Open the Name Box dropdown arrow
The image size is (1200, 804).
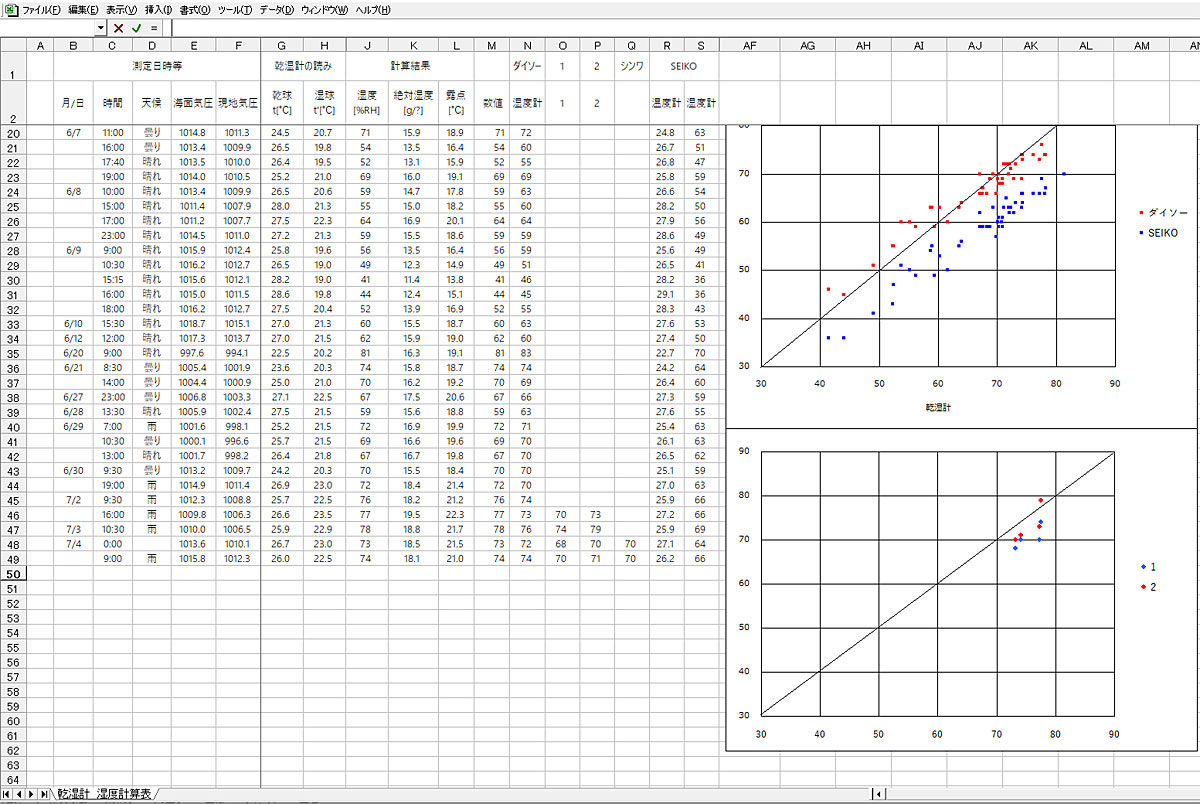pyautogui.click(x=100, y=28)
